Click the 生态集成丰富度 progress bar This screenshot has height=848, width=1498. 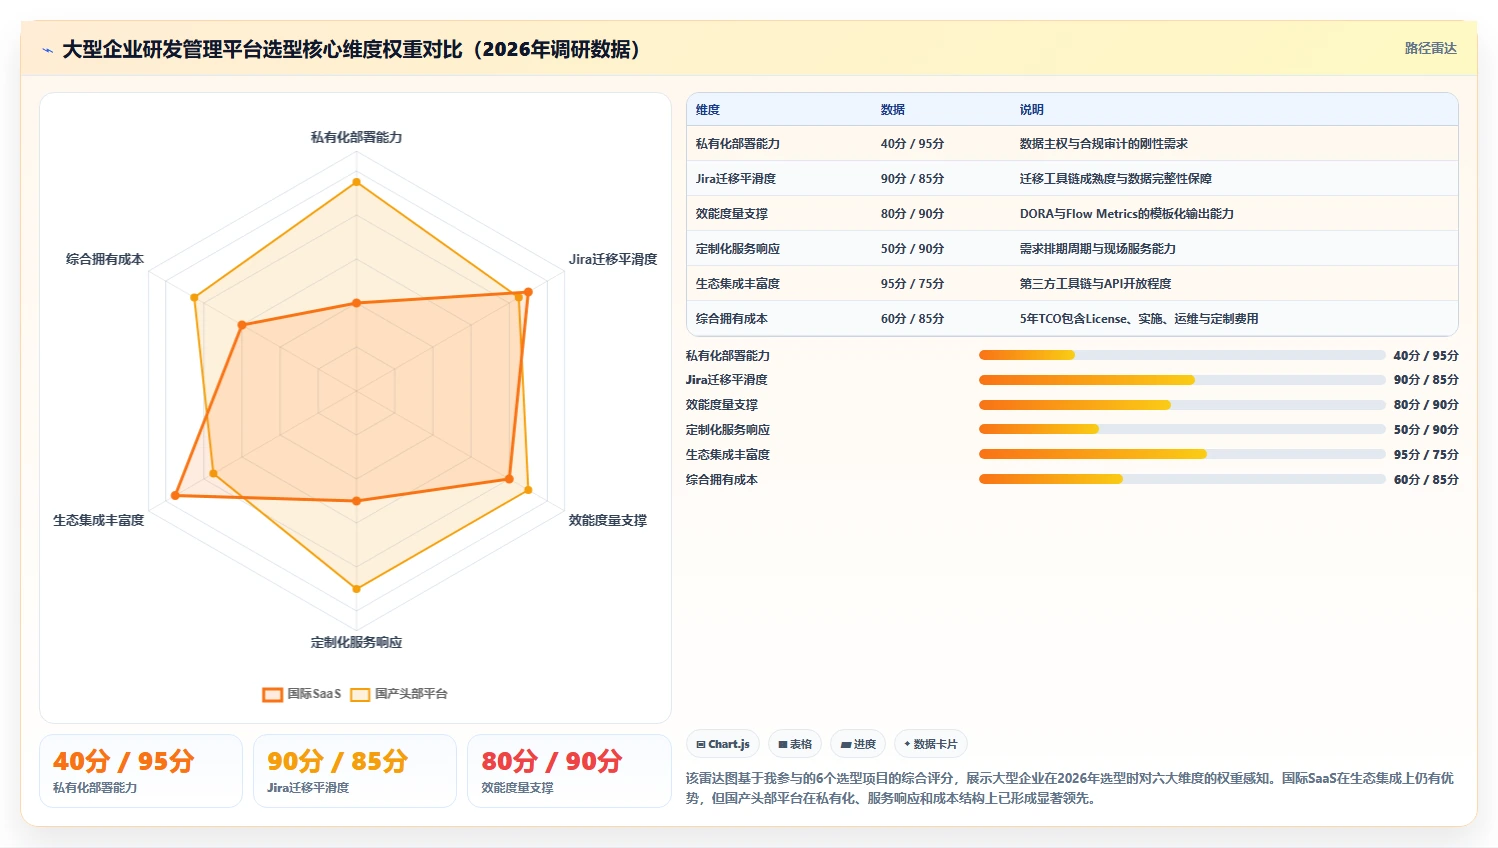[x=1182, y=454]
